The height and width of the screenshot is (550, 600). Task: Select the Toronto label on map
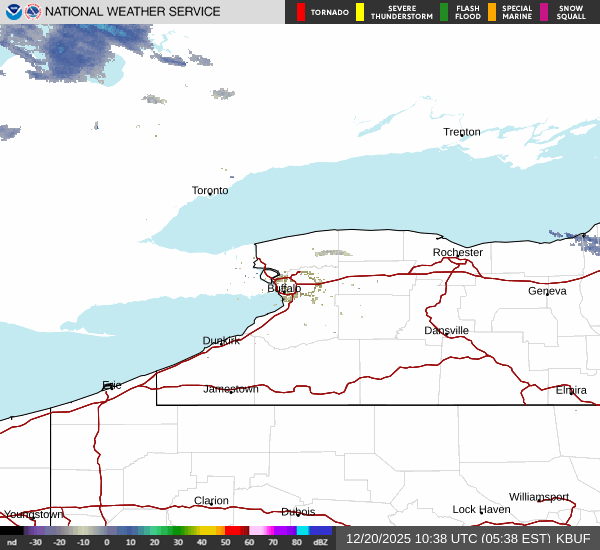click(x=210, y=190)
